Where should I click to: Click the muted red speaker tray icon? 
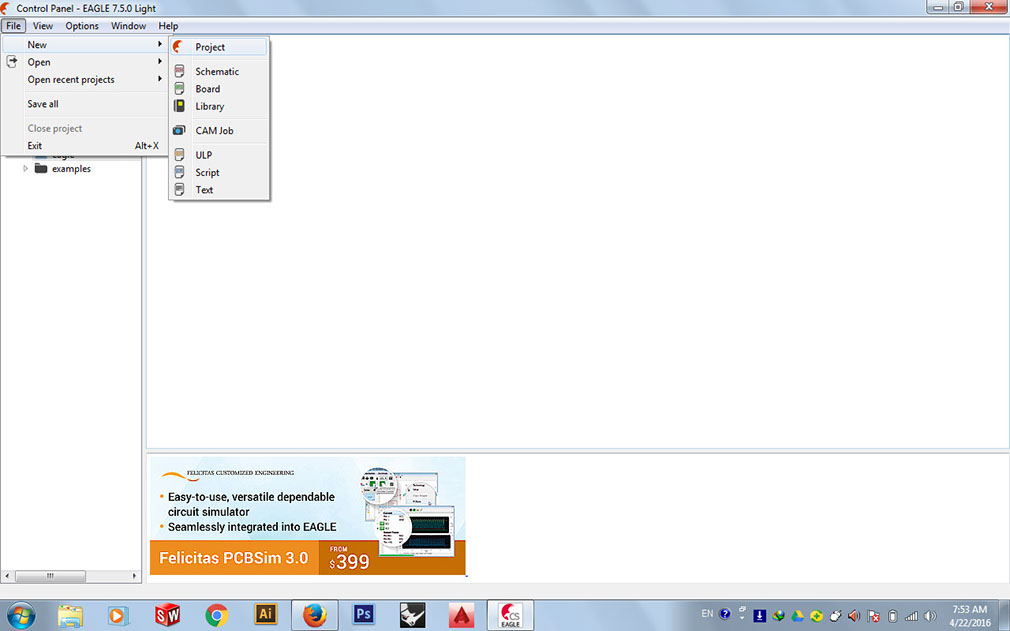(x=854, y=616)
